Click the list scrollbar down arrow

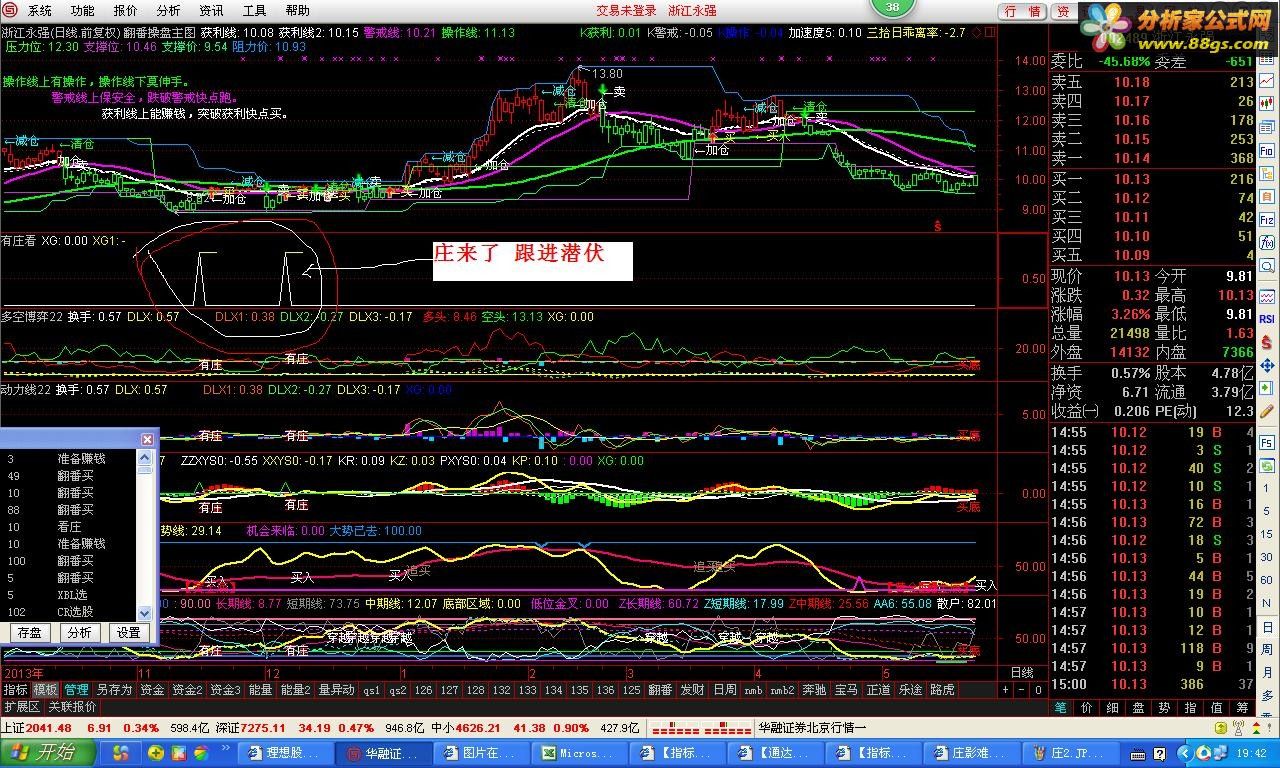(x=144, y=612)
